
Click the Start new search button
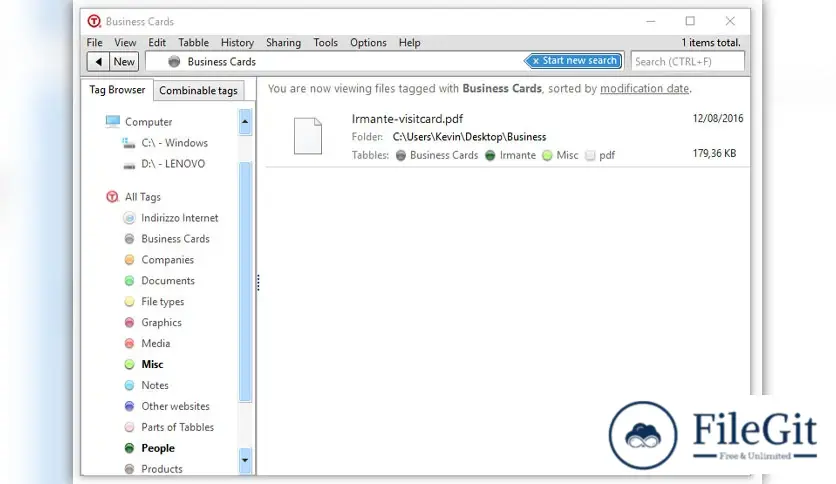(x=574, y=61)
